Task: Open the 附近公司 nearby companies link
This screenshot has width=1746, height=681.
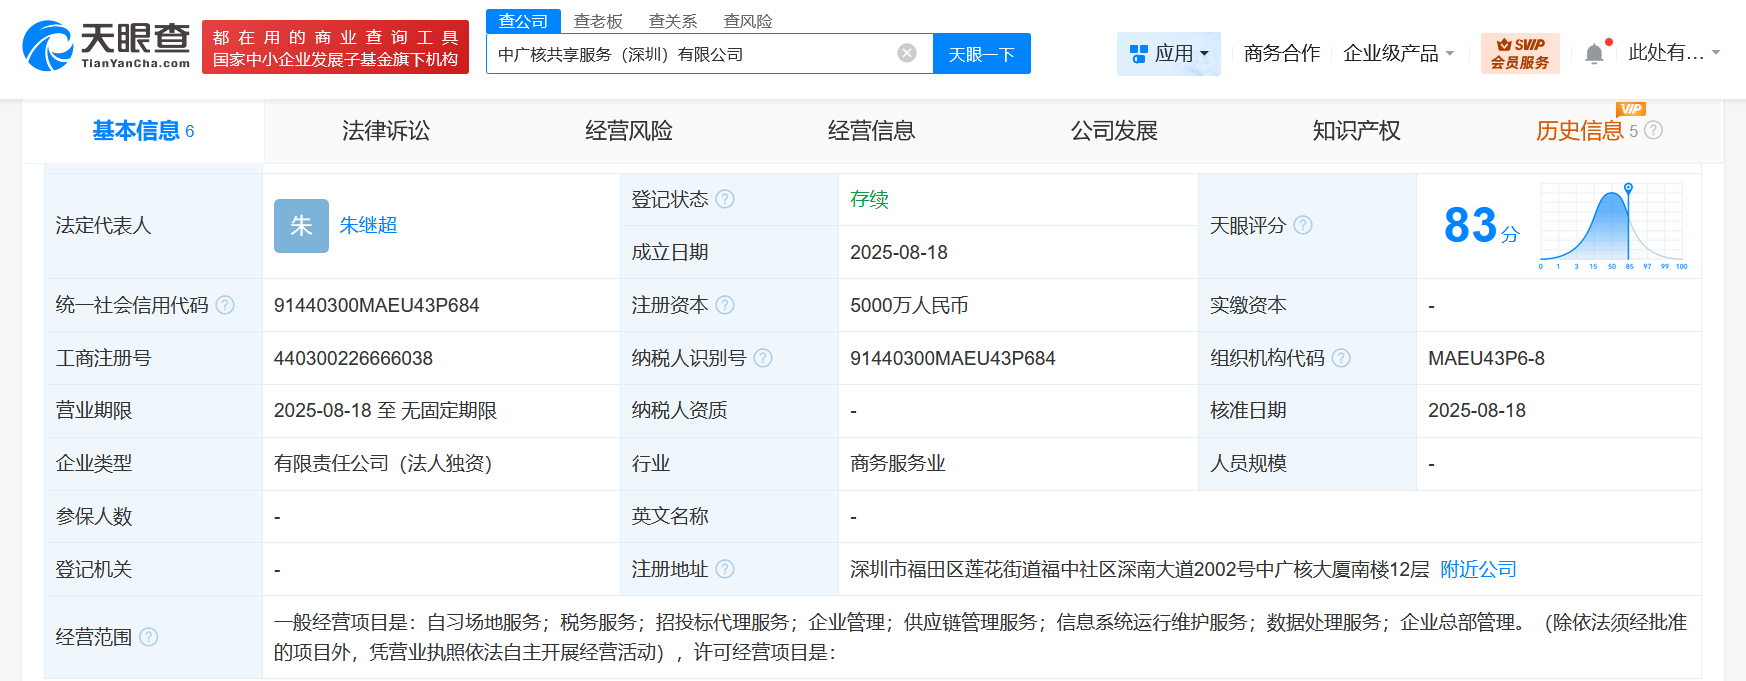Action: (x=1478, y=569)
